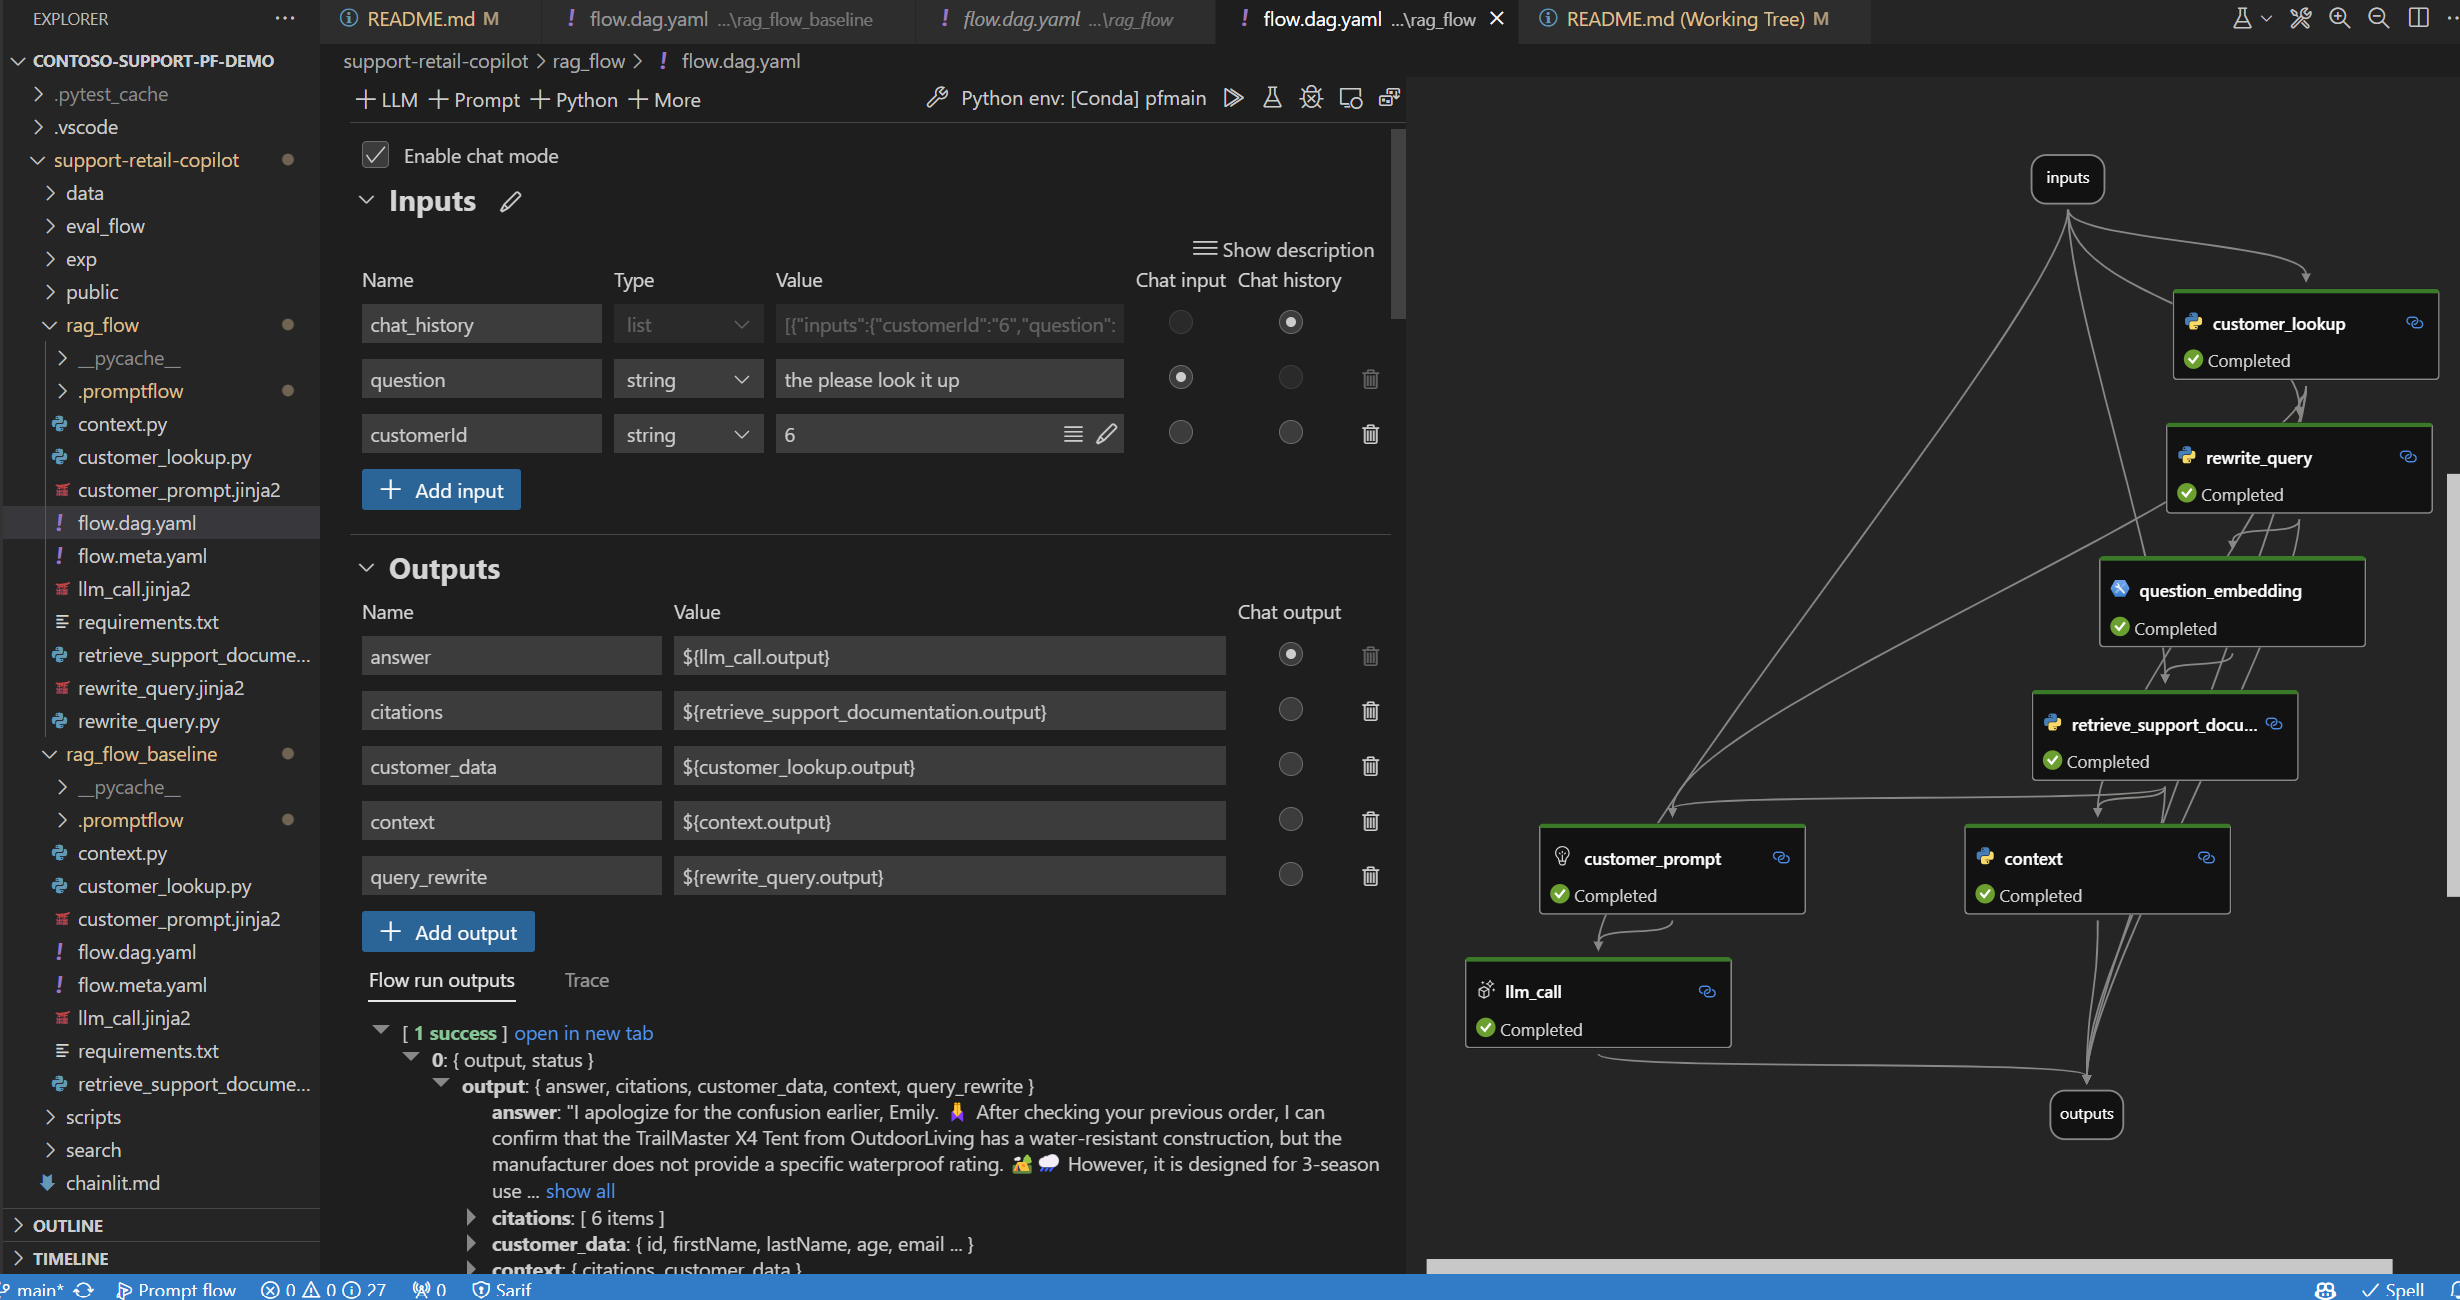Click the wrench icon beside Python env
The image size is (2460, 1300).
click(937, 98)
